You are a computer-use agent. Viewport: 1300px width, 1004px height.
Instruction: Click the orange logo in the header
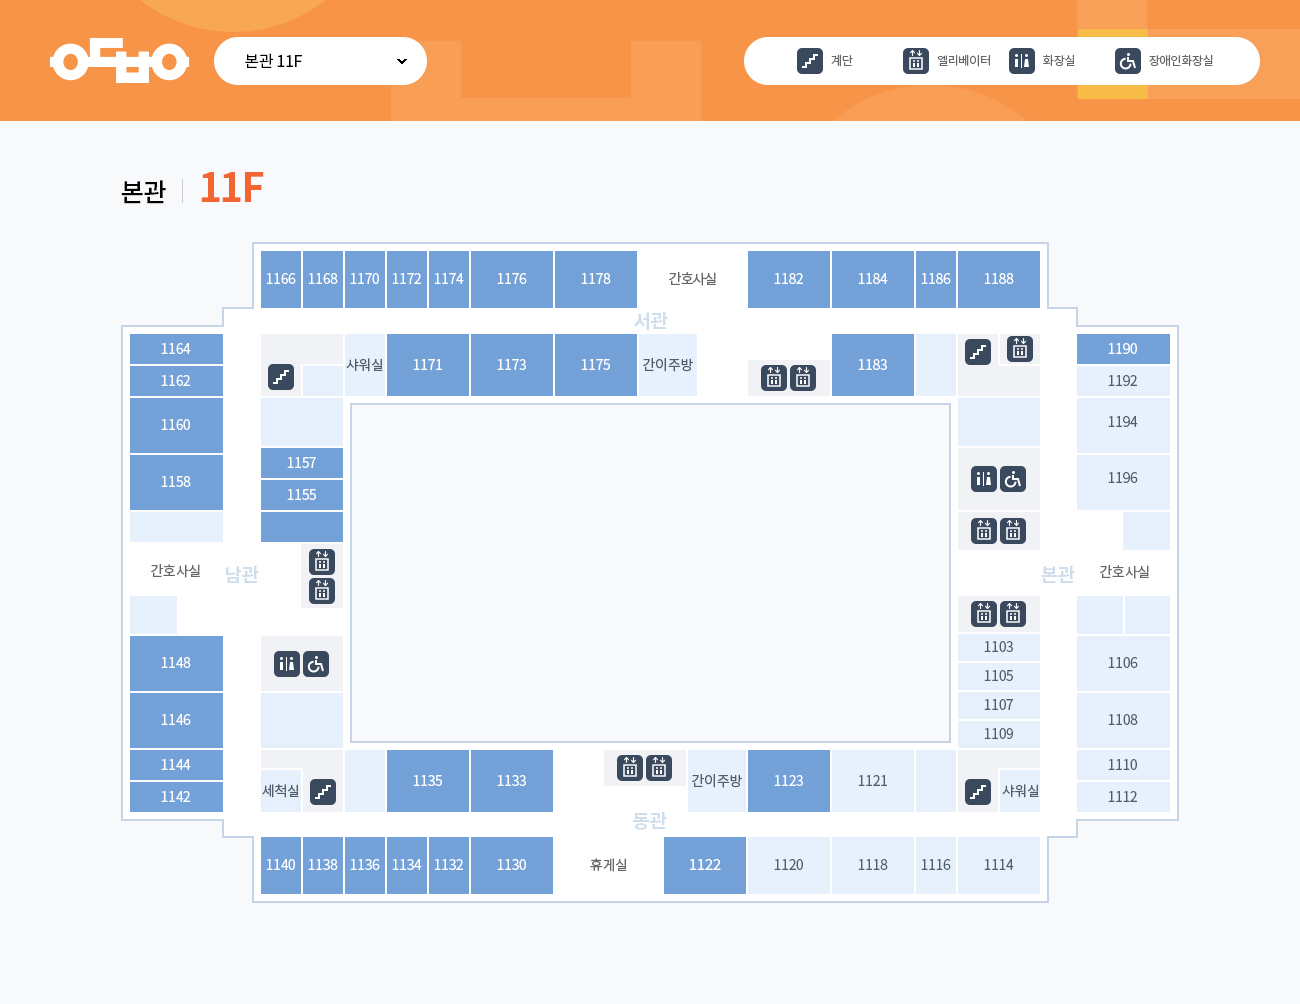point(120,61)
